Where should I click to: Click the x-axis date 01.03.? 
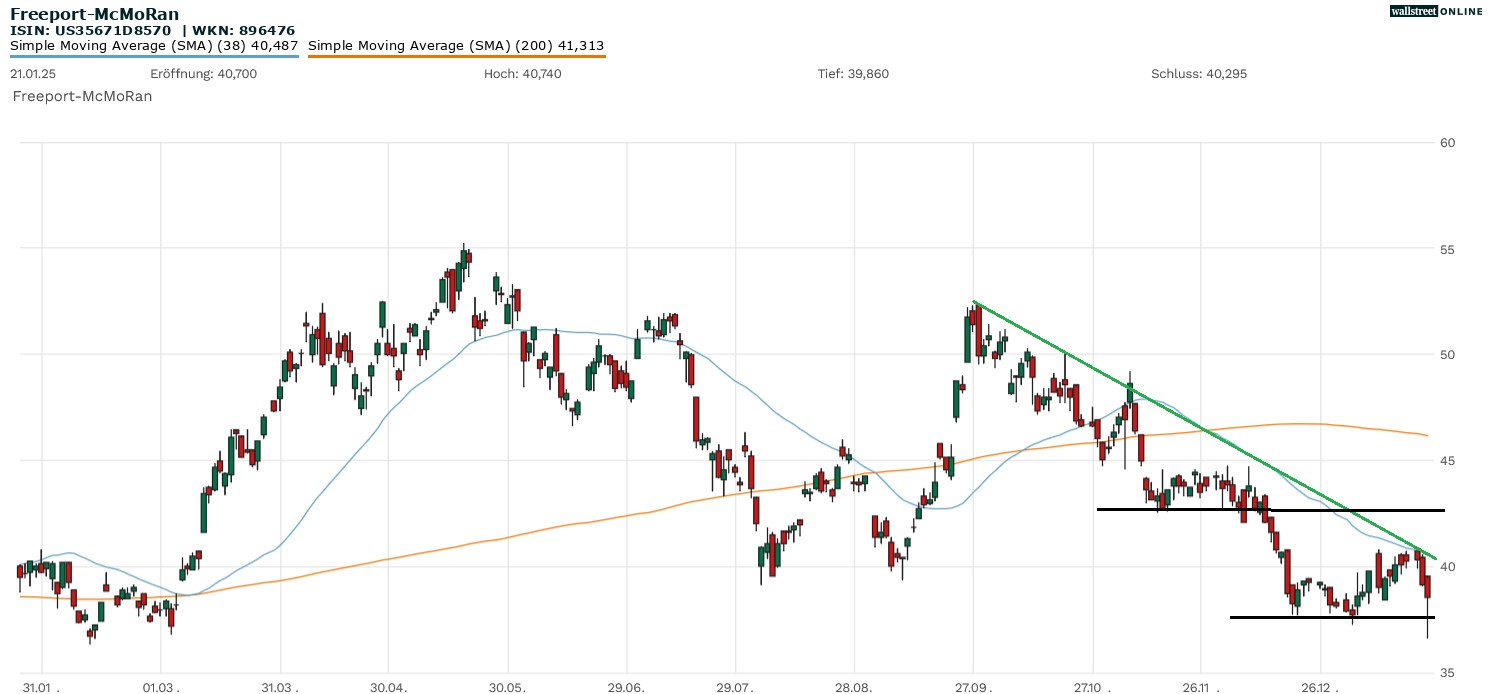162,687
